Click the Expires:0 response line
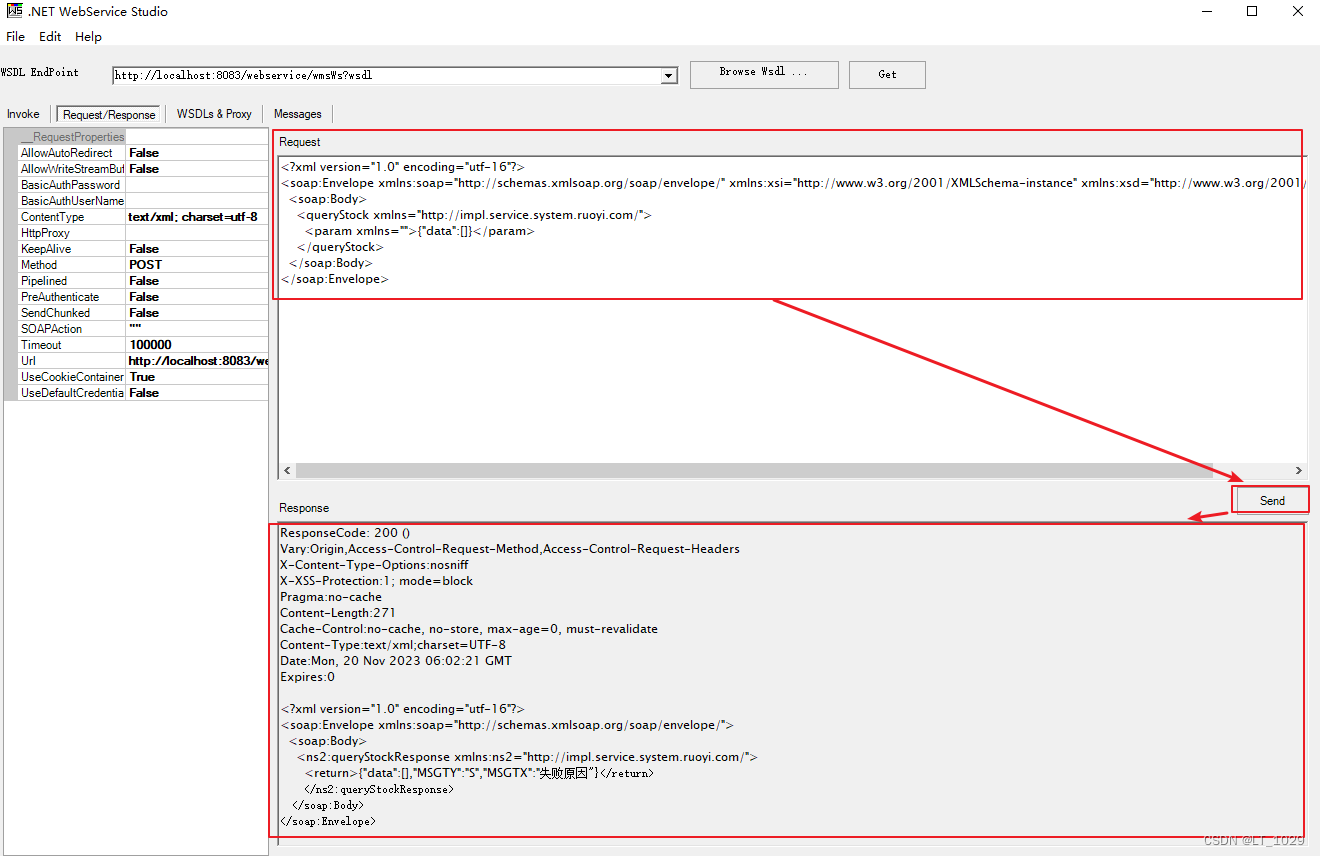The image size is (1320, 856). 308,677
